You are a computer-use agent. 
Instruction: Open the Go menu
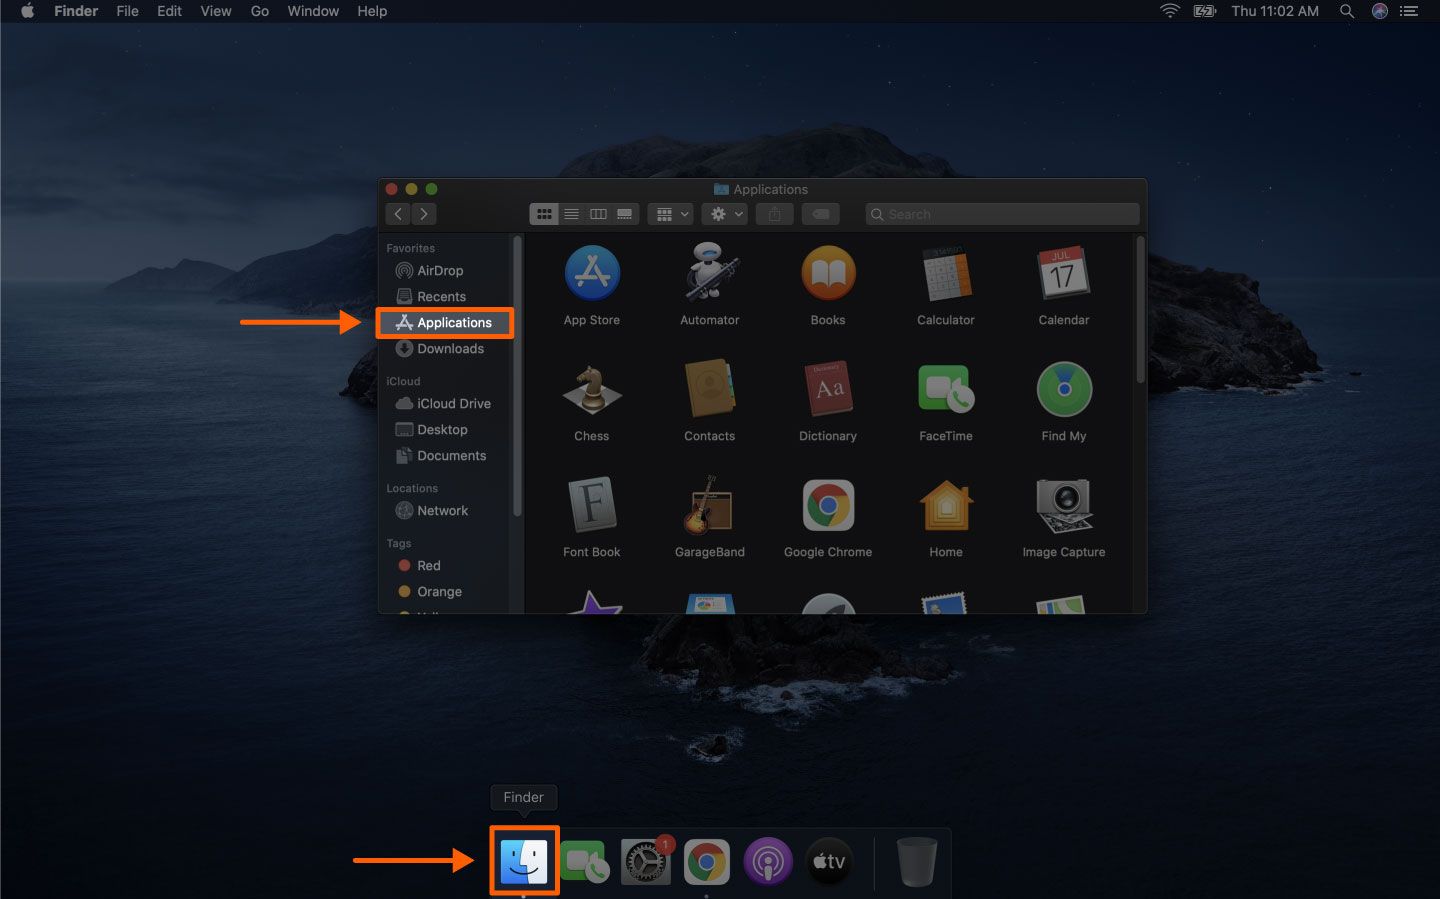pos(260,11)
